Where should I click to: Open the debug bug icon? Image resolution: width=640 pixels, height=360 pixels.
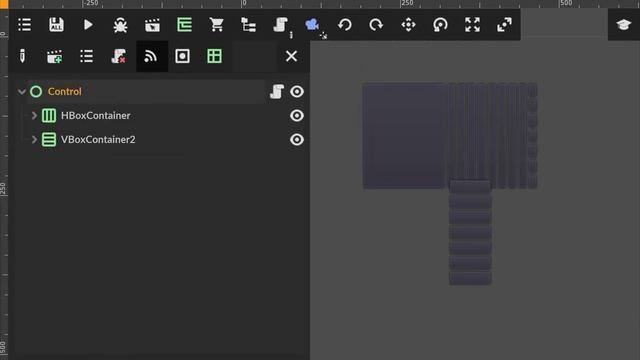tap(120, 25)
